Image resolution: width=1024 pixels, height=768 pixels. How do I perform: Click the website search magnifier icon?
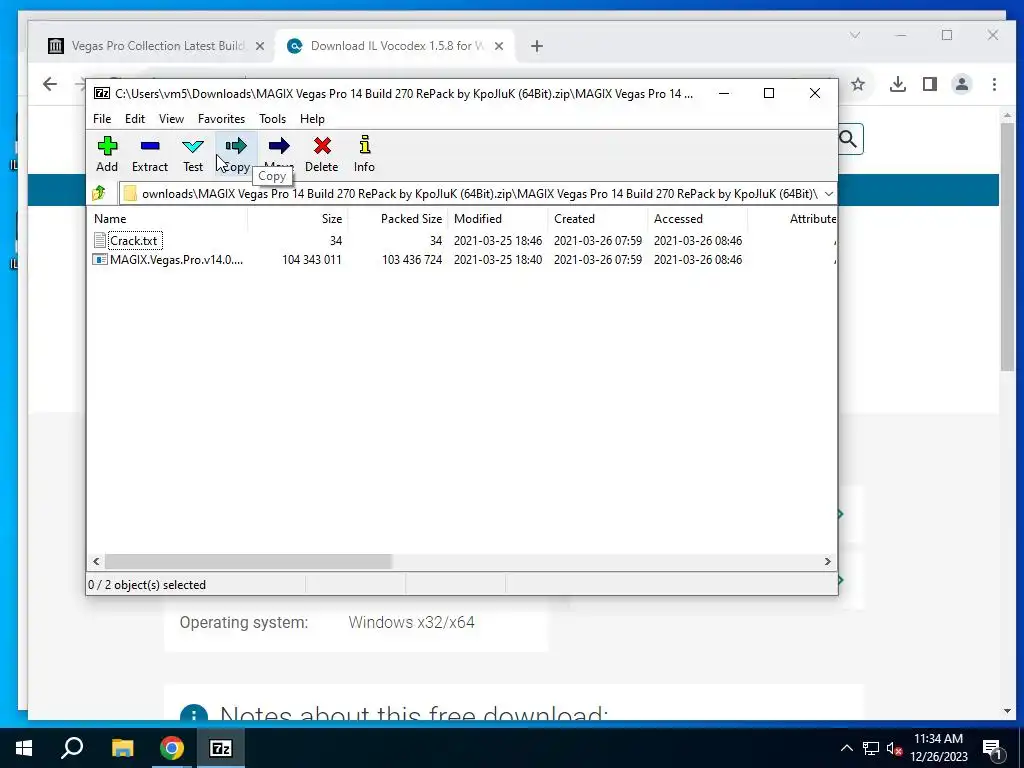[x=848, y=139]
